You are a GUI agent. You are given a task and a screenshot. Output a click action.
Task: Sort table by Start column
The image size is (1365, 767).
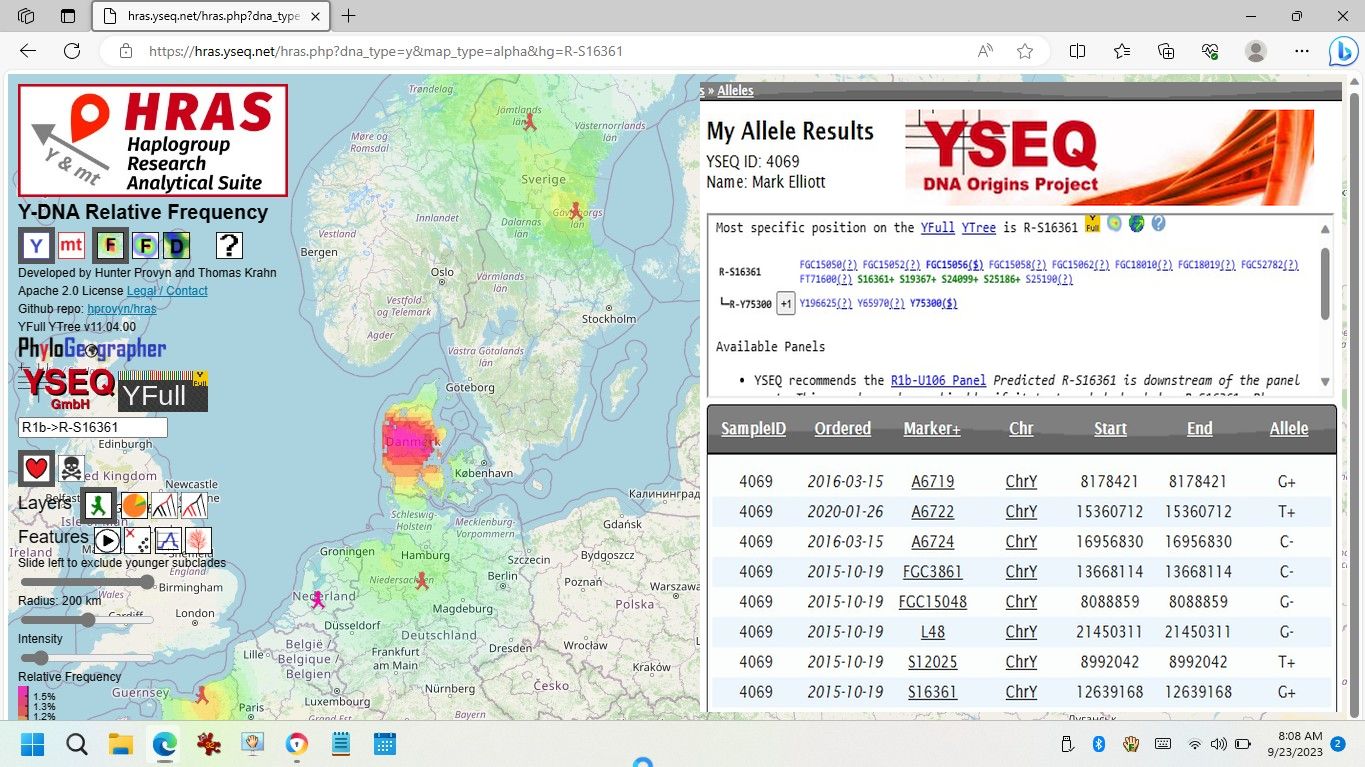(x=1110, y=428)
